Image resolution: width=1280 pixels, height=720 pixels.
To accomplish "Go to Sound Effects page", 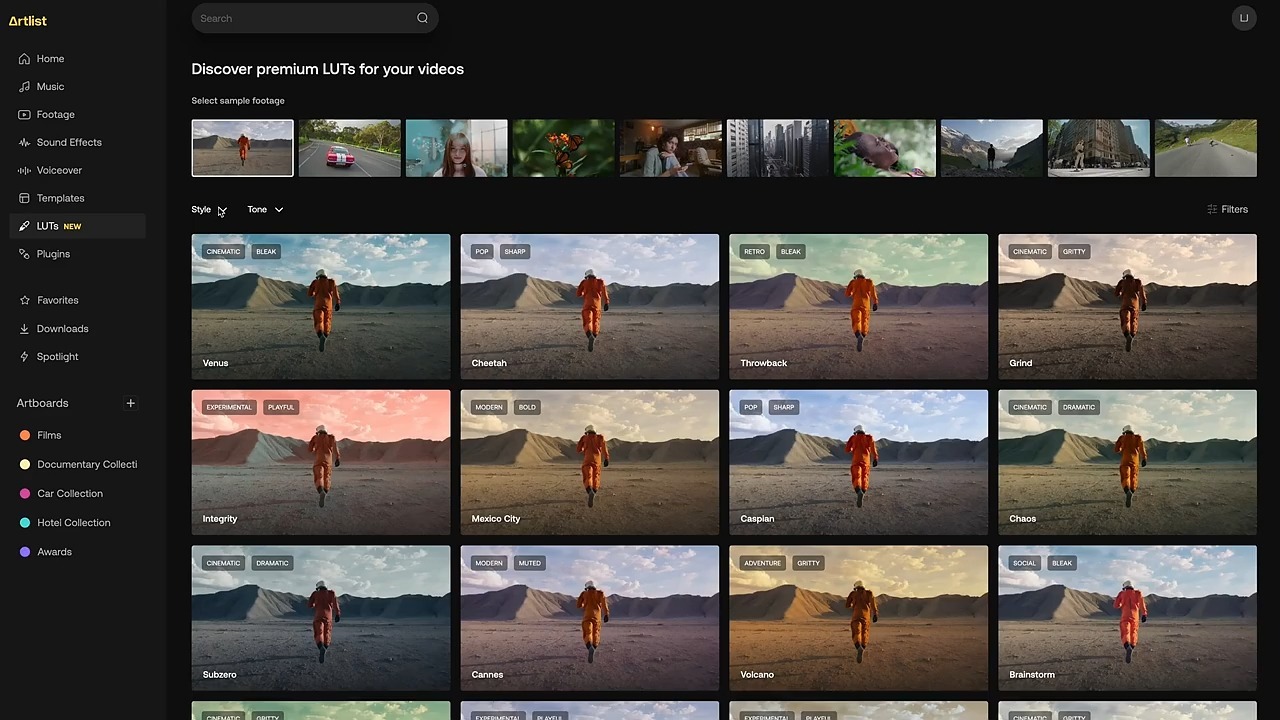I will click(69, 142).
